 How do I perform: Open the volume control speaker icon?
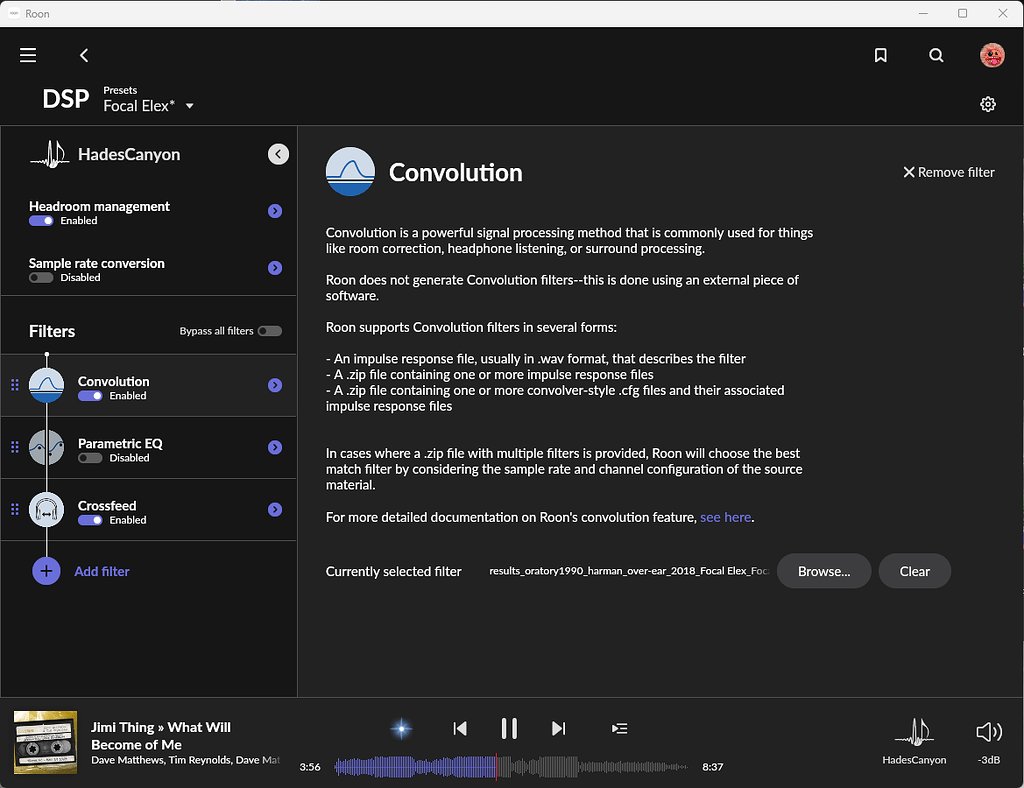pos(986,729)
